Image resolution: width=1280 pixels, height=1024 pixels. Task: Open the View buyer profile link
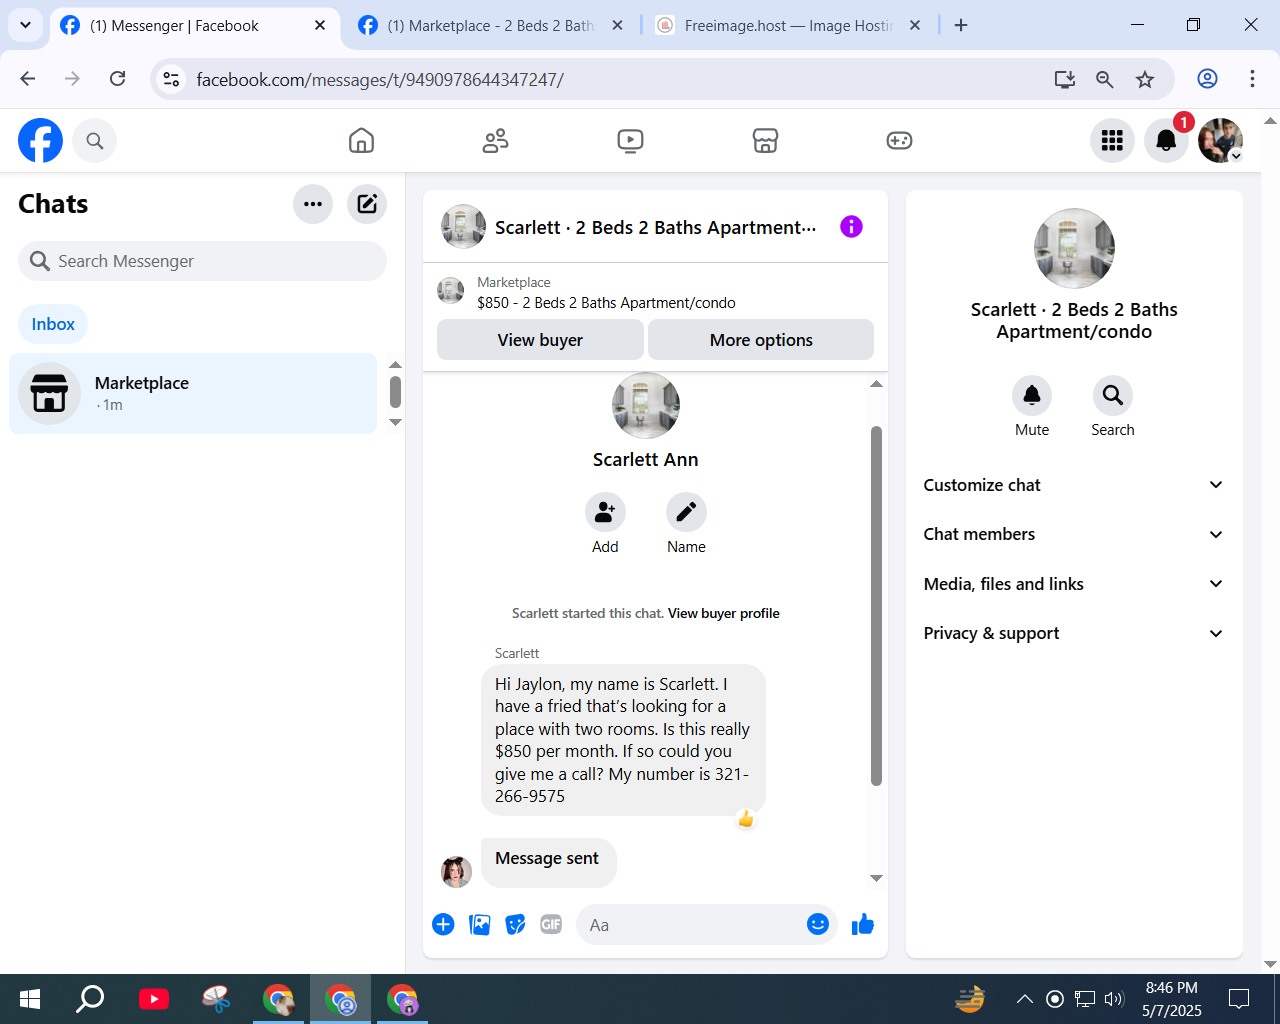(724, 614)
